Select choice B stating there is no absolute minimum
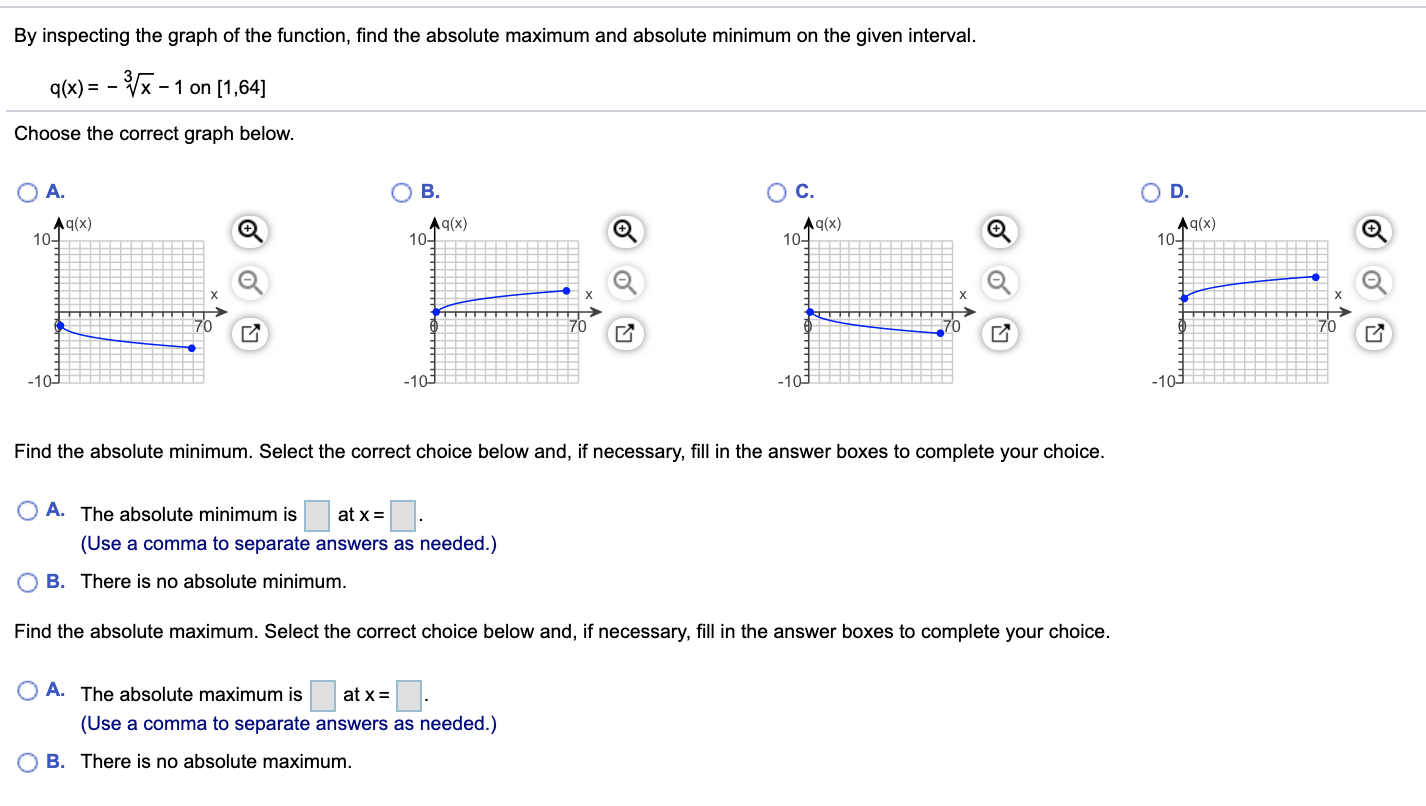 pyautogui.click(x=27, y=582)
